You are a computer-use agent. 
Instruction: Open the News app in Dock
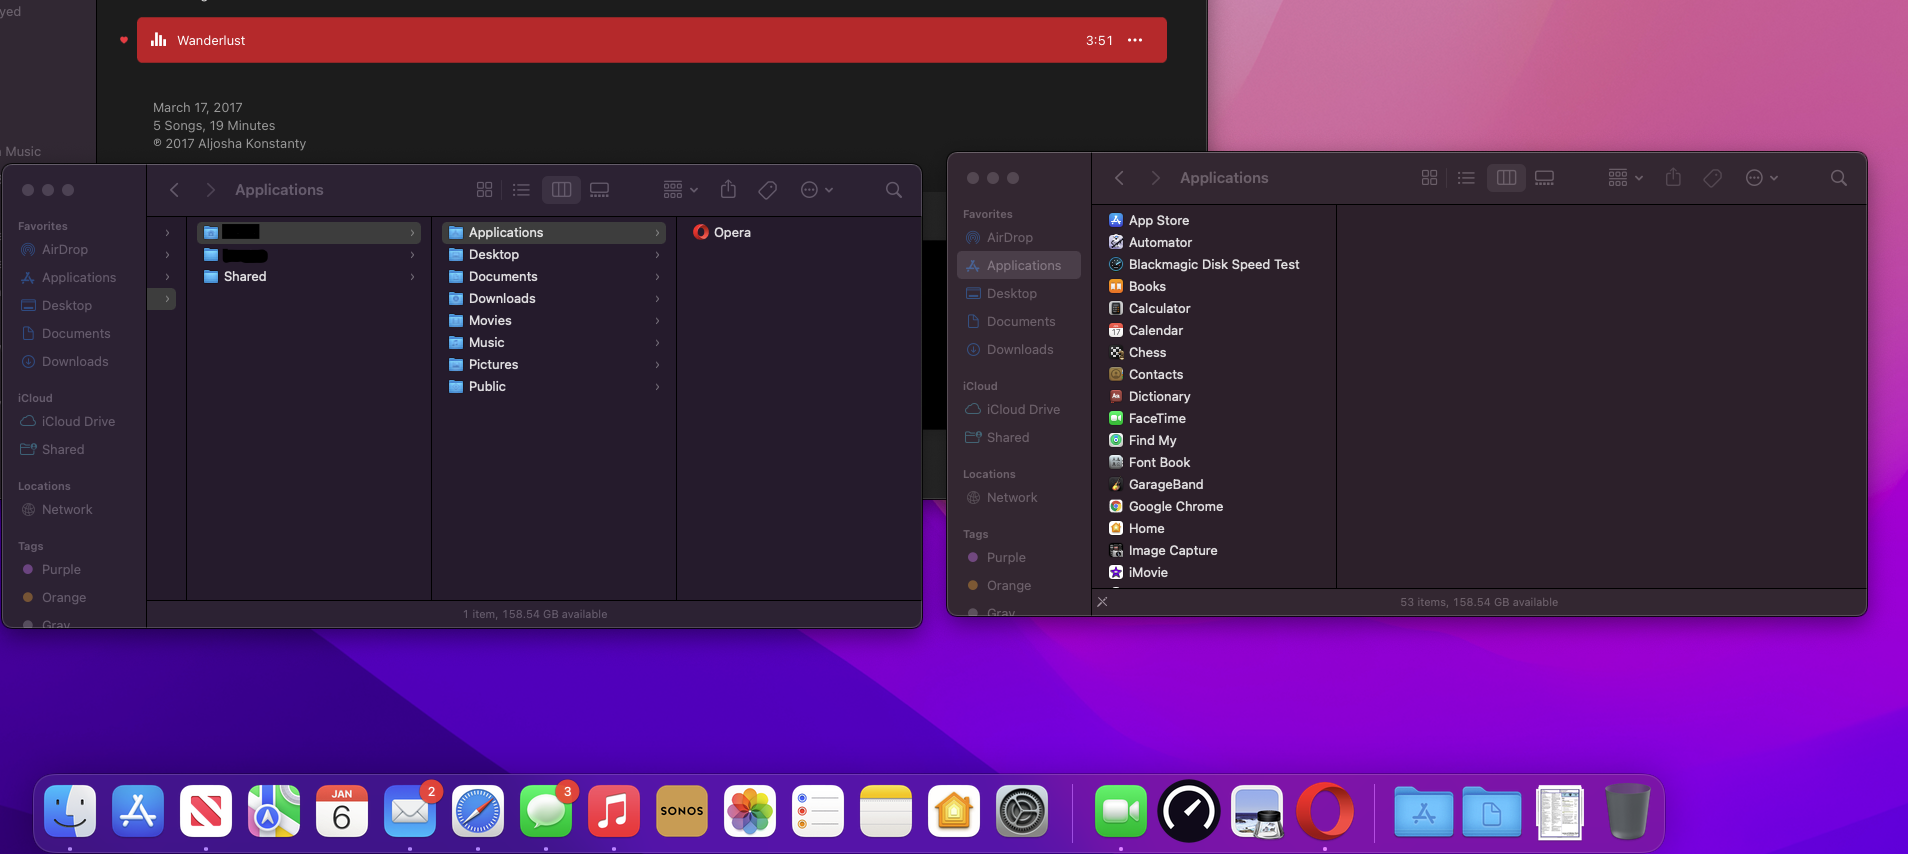[206, 811]
